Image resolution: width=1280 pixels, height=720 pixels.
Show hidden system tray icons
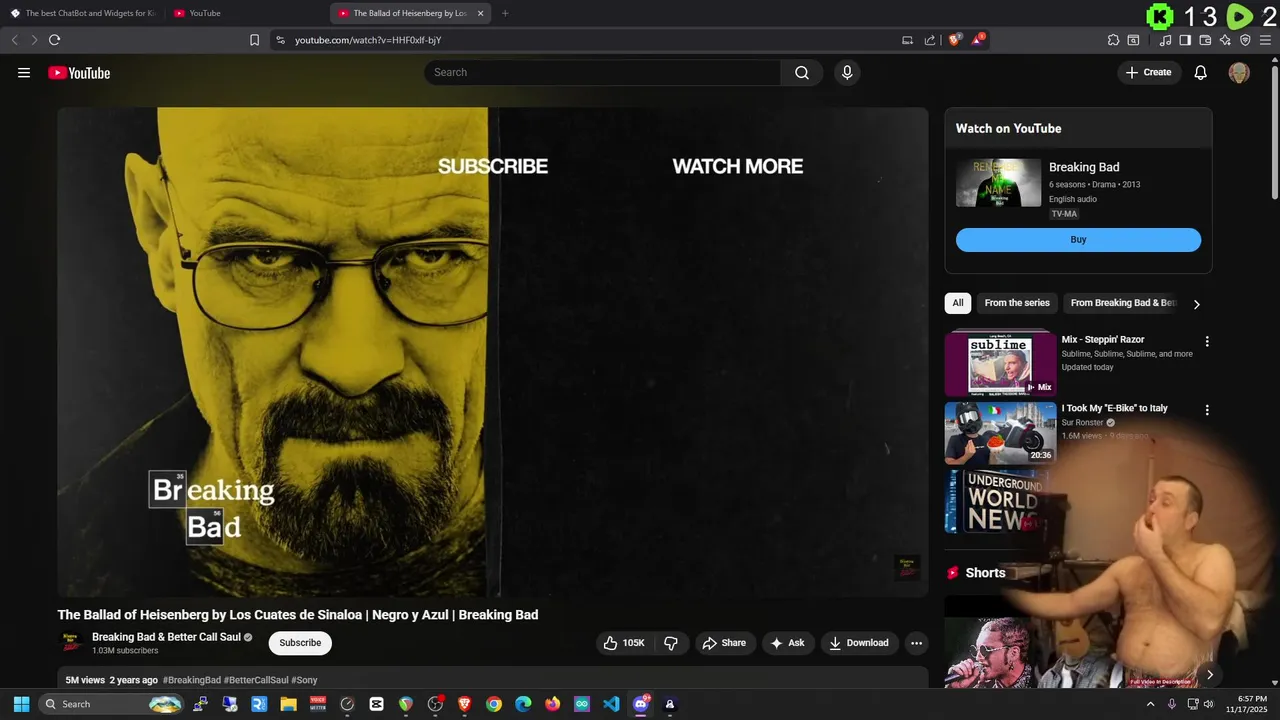pyautogui.click(x=1150, y=704)
